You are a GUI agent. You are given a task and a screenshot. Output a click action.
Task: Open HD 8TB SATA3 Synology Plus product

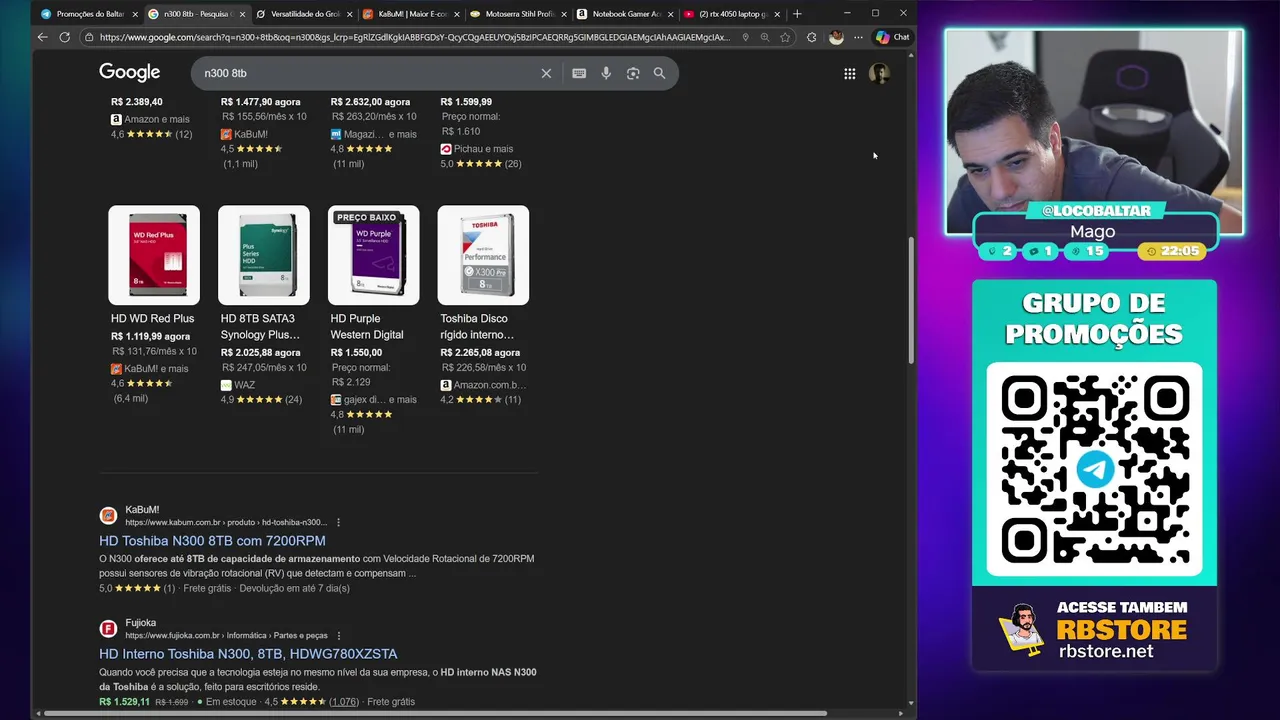[x=260, y=327]
